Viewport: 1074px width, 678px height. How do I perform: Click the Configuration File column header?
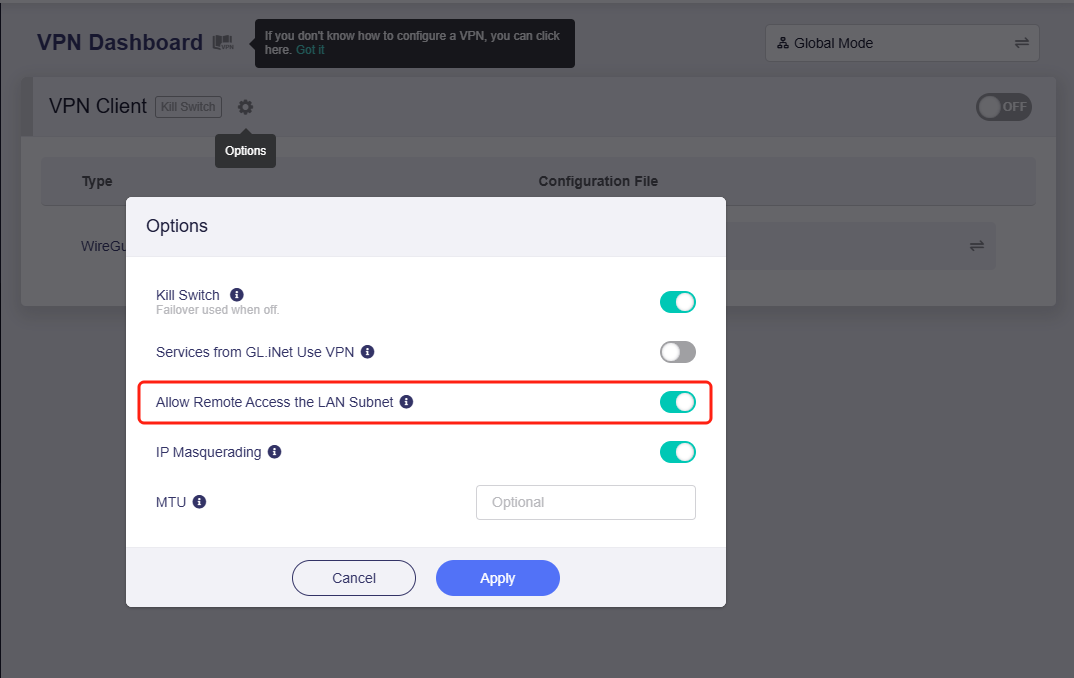coord(598,181)
